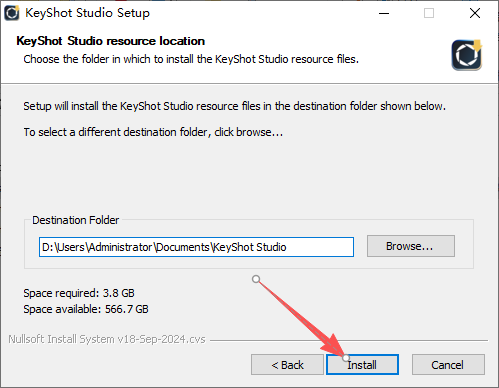Click the Destination Folder group label
The height and width of the screenshot is (388, 499).
point(76,220)
